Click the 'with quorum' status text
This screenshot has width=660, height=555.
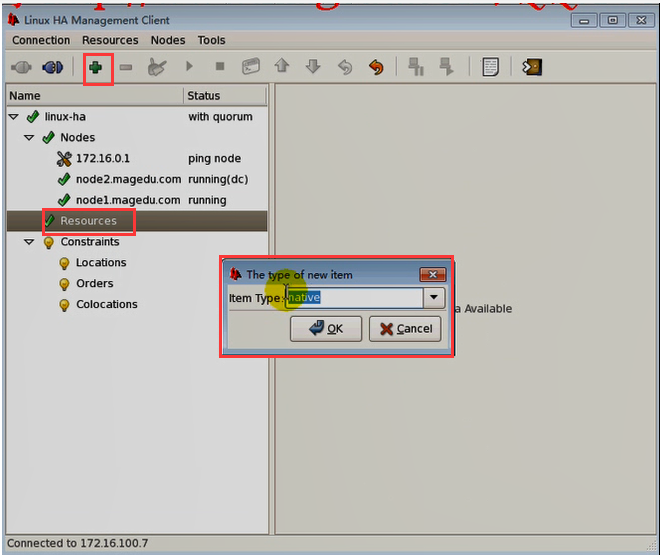[x=220, y=117]
